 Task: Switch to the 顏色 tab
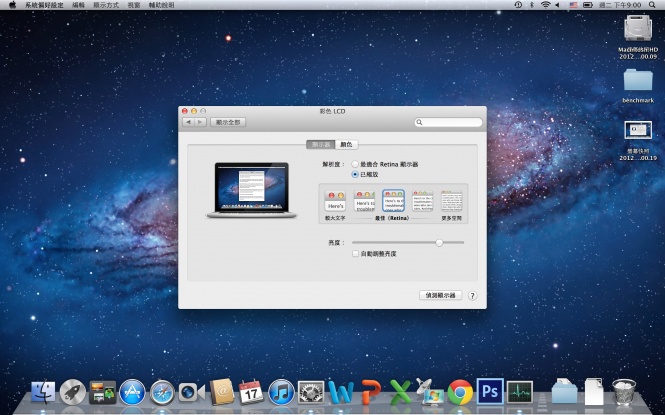346,145
